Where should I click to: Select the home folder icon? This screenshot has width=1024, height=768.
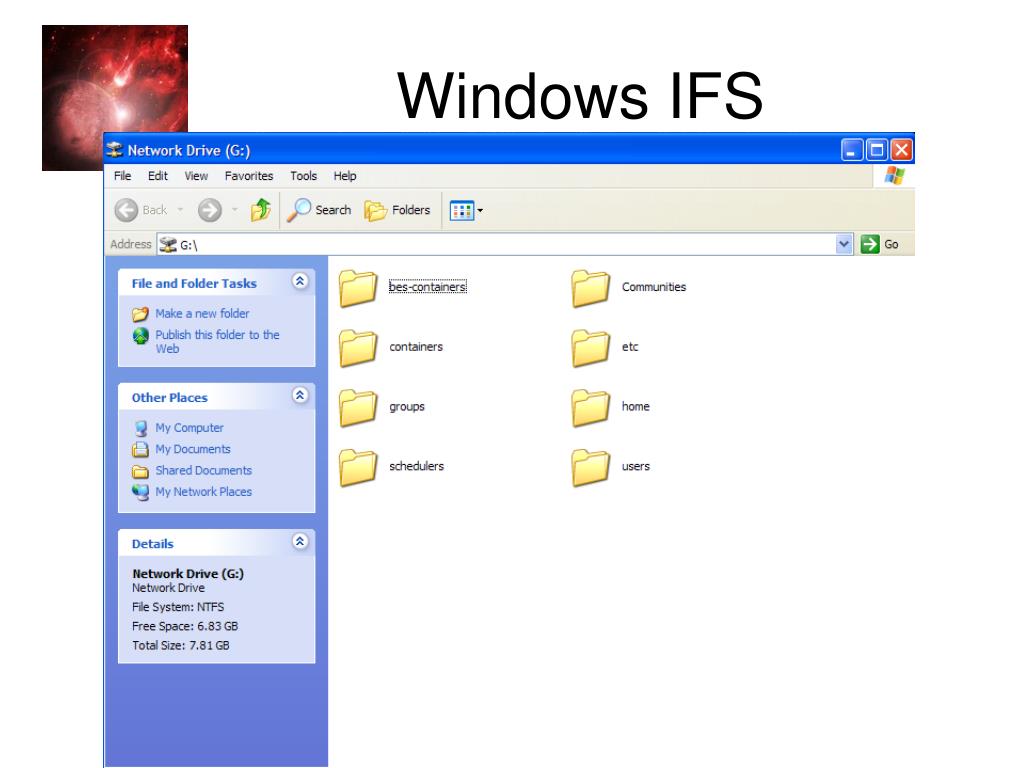coord(590,408)
